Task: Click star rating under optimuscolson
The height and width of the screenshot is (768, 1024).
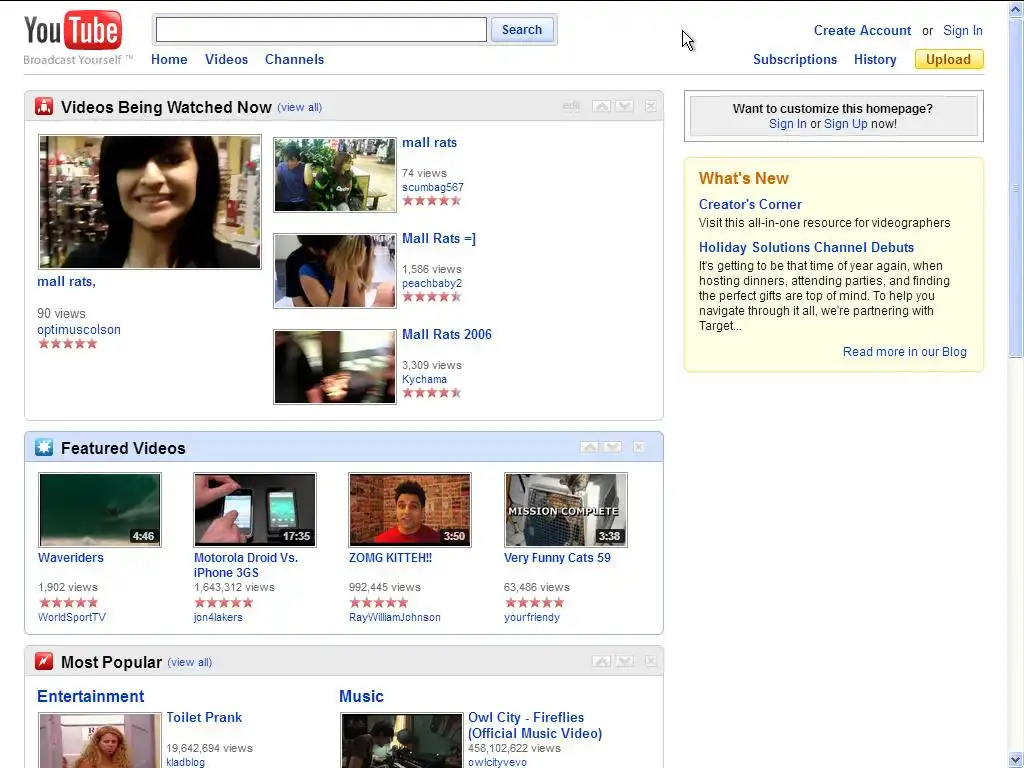Action: [67, 344]
